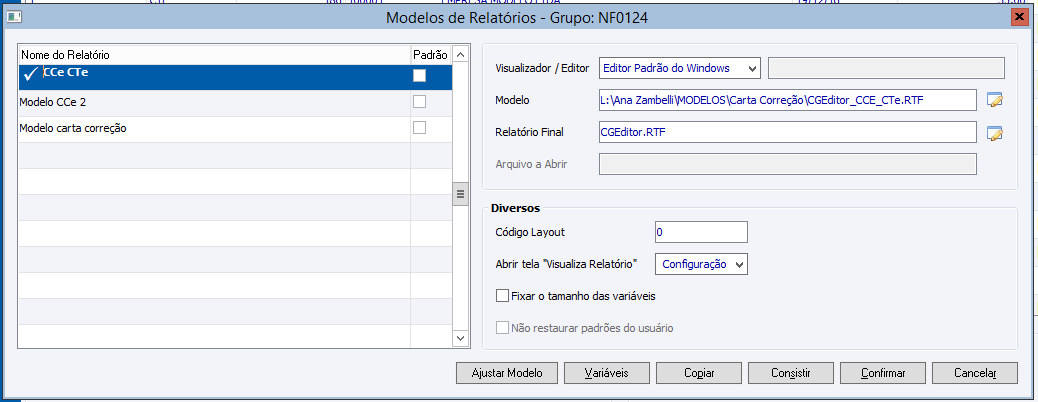The height and width of the screenshot is (402, 1038).
Task: Click the checkmark icon on CCe CTe row
Action: tap(30, 74)
